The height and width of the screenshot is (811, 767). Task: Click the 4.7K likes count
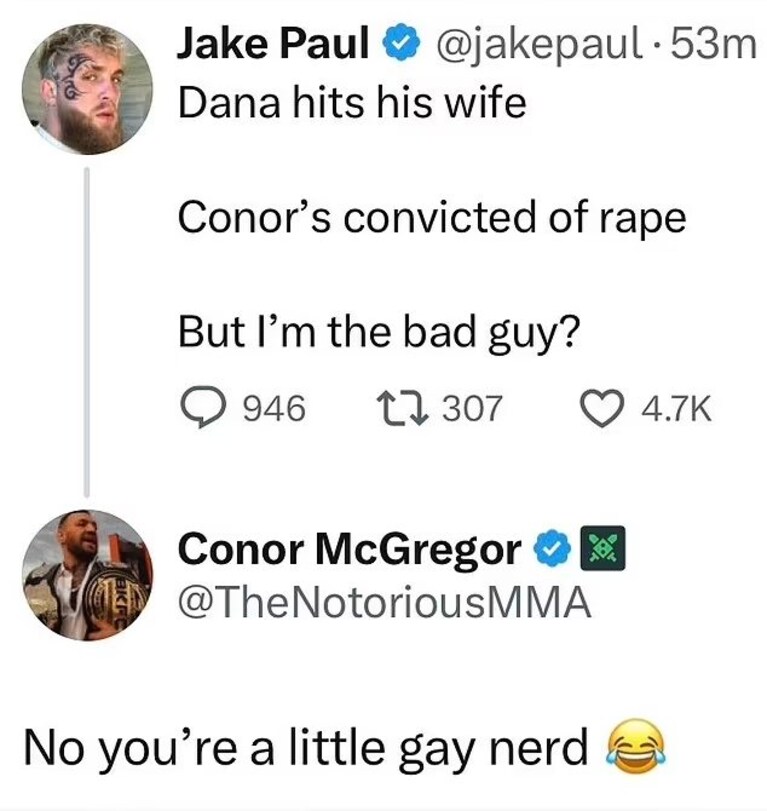pos(676,409)
